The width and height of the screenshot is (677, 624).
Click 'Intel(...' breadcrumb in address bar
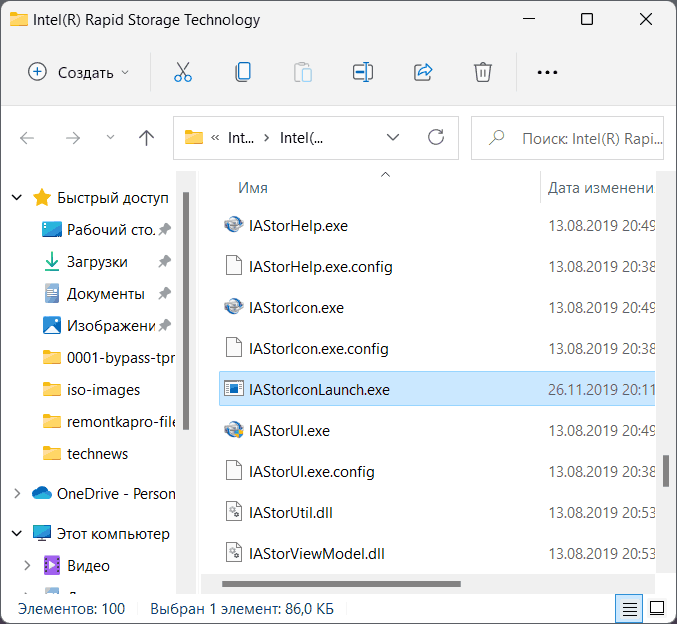[301, 138]
